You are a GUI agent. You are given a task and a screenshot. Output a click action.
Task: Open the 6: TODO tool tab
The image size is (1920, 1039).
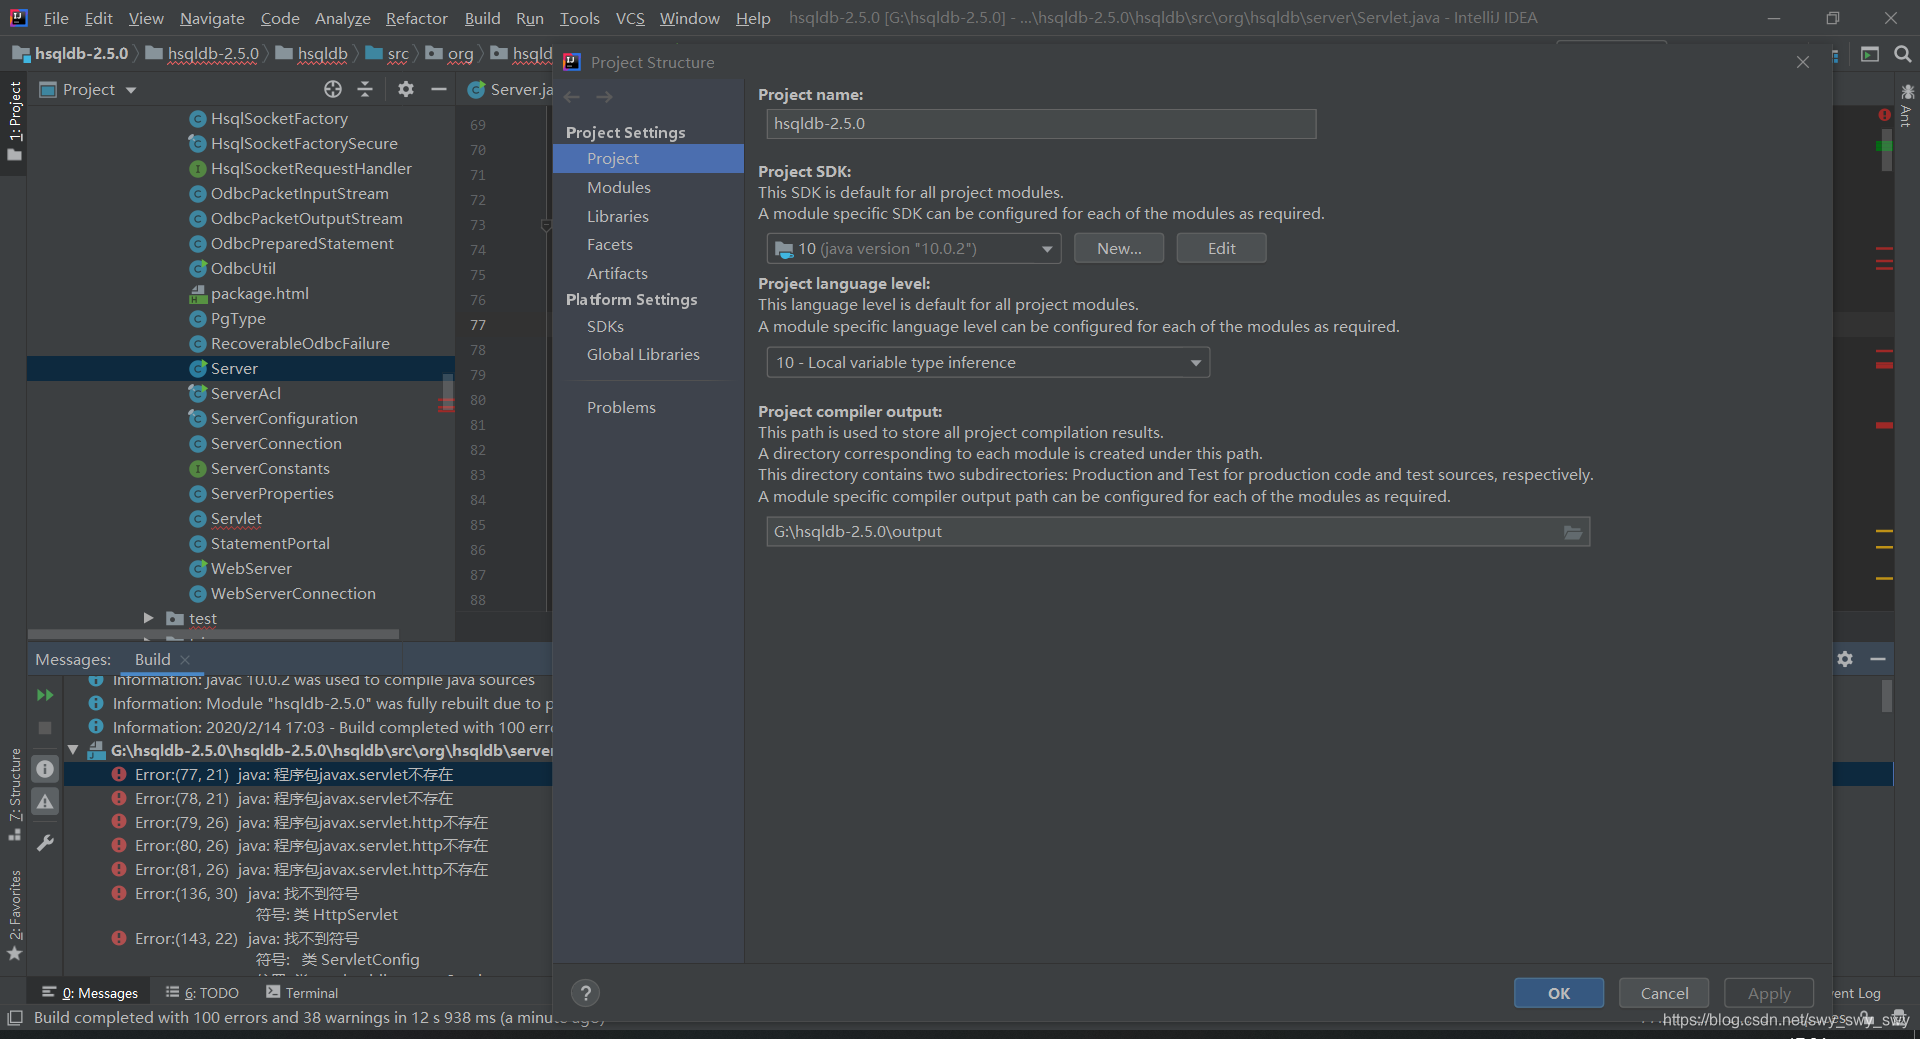[x=202, y=993]
